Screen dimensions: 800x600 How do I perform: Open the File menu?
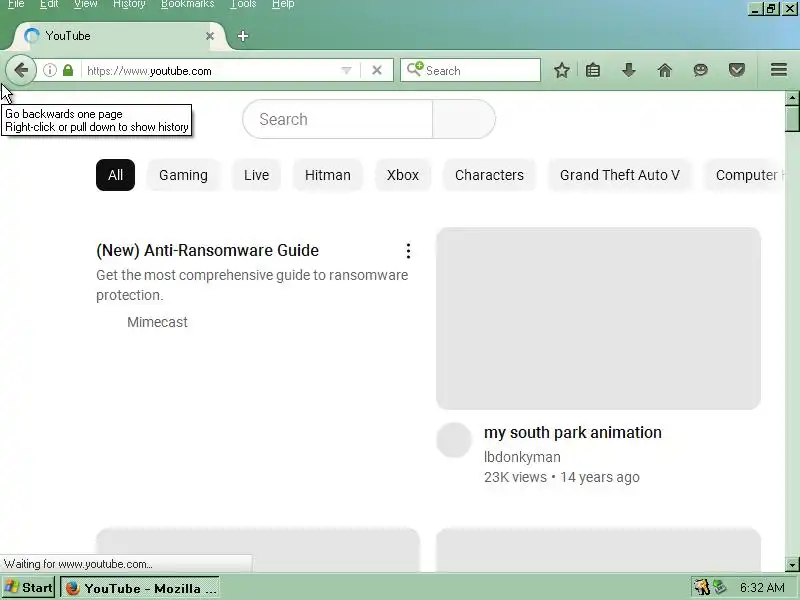(16, 4)
